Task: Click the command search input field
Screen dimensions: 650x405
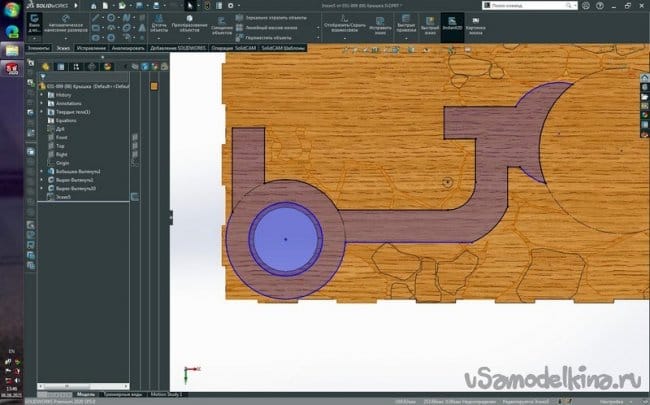Action: 520,5
